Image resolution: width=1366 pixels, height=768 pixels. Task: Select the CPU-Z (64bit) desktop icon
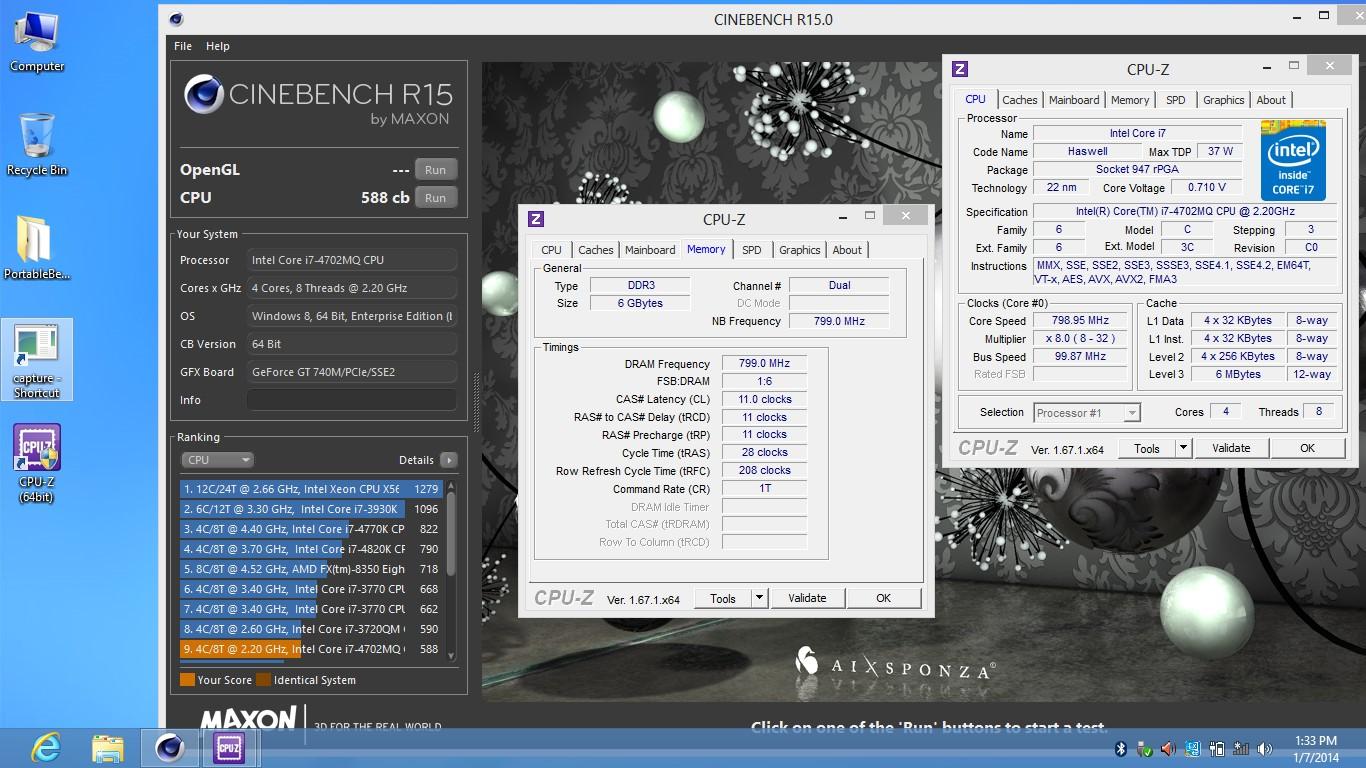click(x=37, y=463)
